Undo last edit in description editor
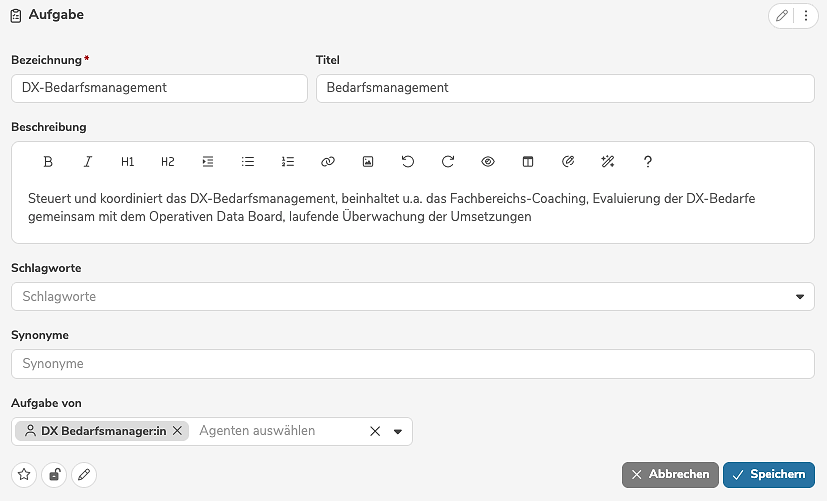This screenshot has height=501, width=827. (408, 161)
